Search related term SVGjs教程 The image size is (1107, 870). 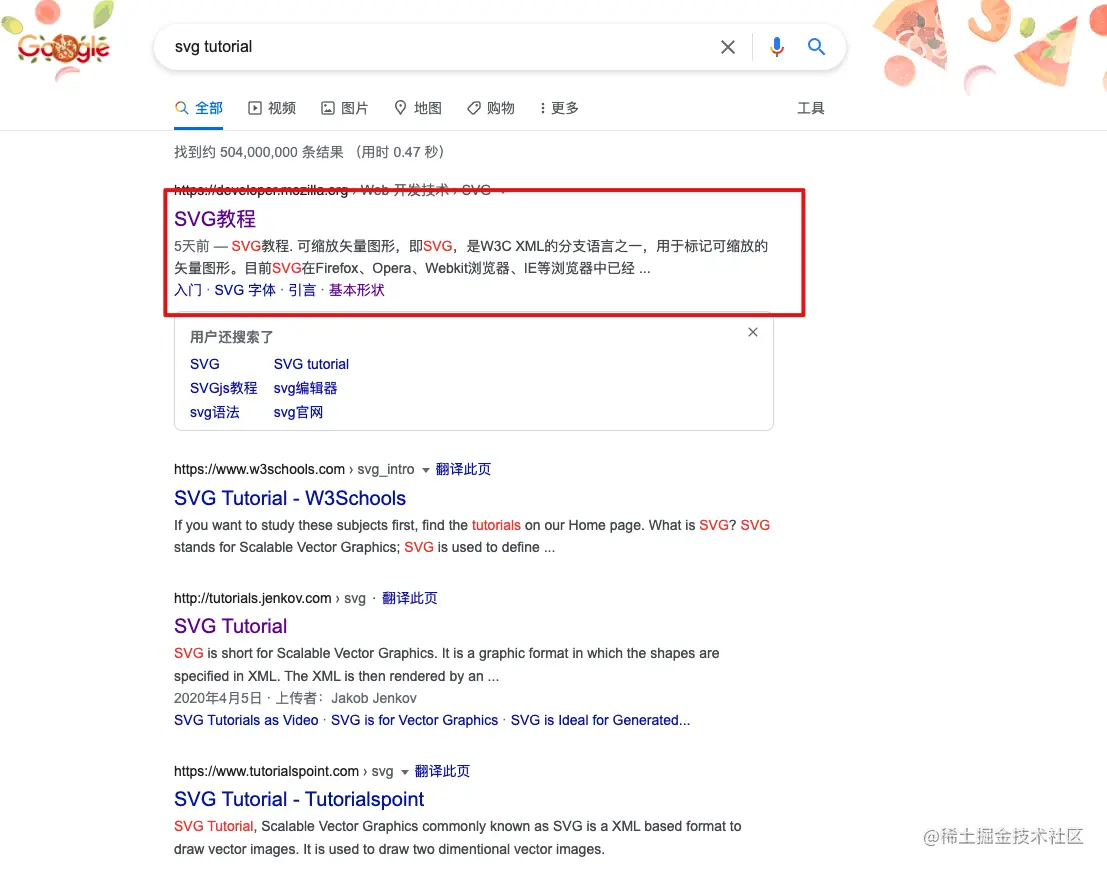point(224,388)
